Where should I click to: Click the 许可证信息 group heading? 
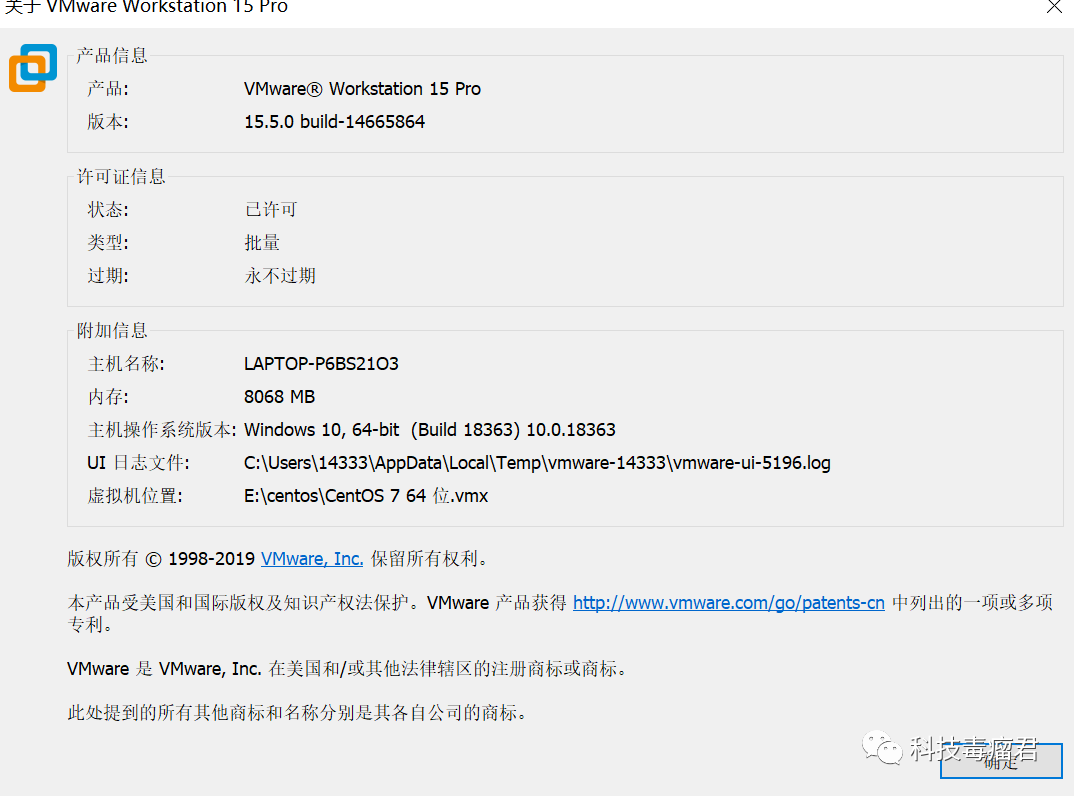coord(121,177)
